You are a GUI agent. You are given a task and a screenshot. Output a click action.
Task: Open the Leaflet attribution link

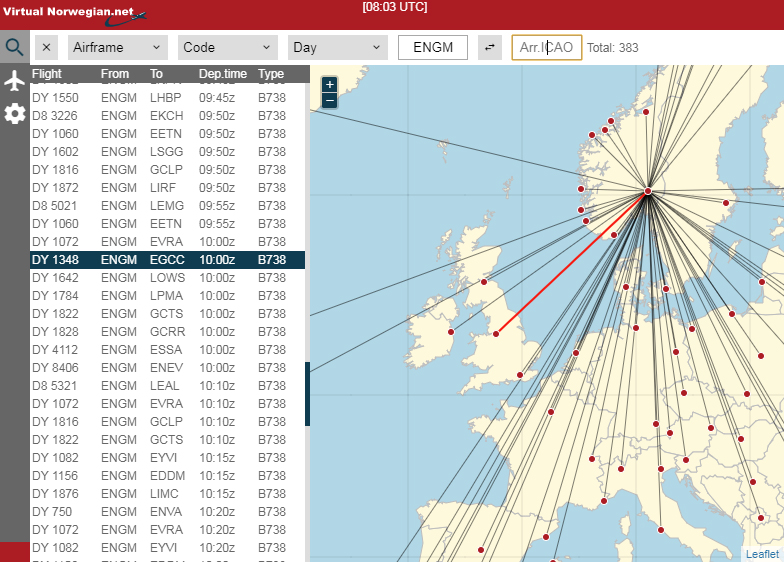[762, 554]
